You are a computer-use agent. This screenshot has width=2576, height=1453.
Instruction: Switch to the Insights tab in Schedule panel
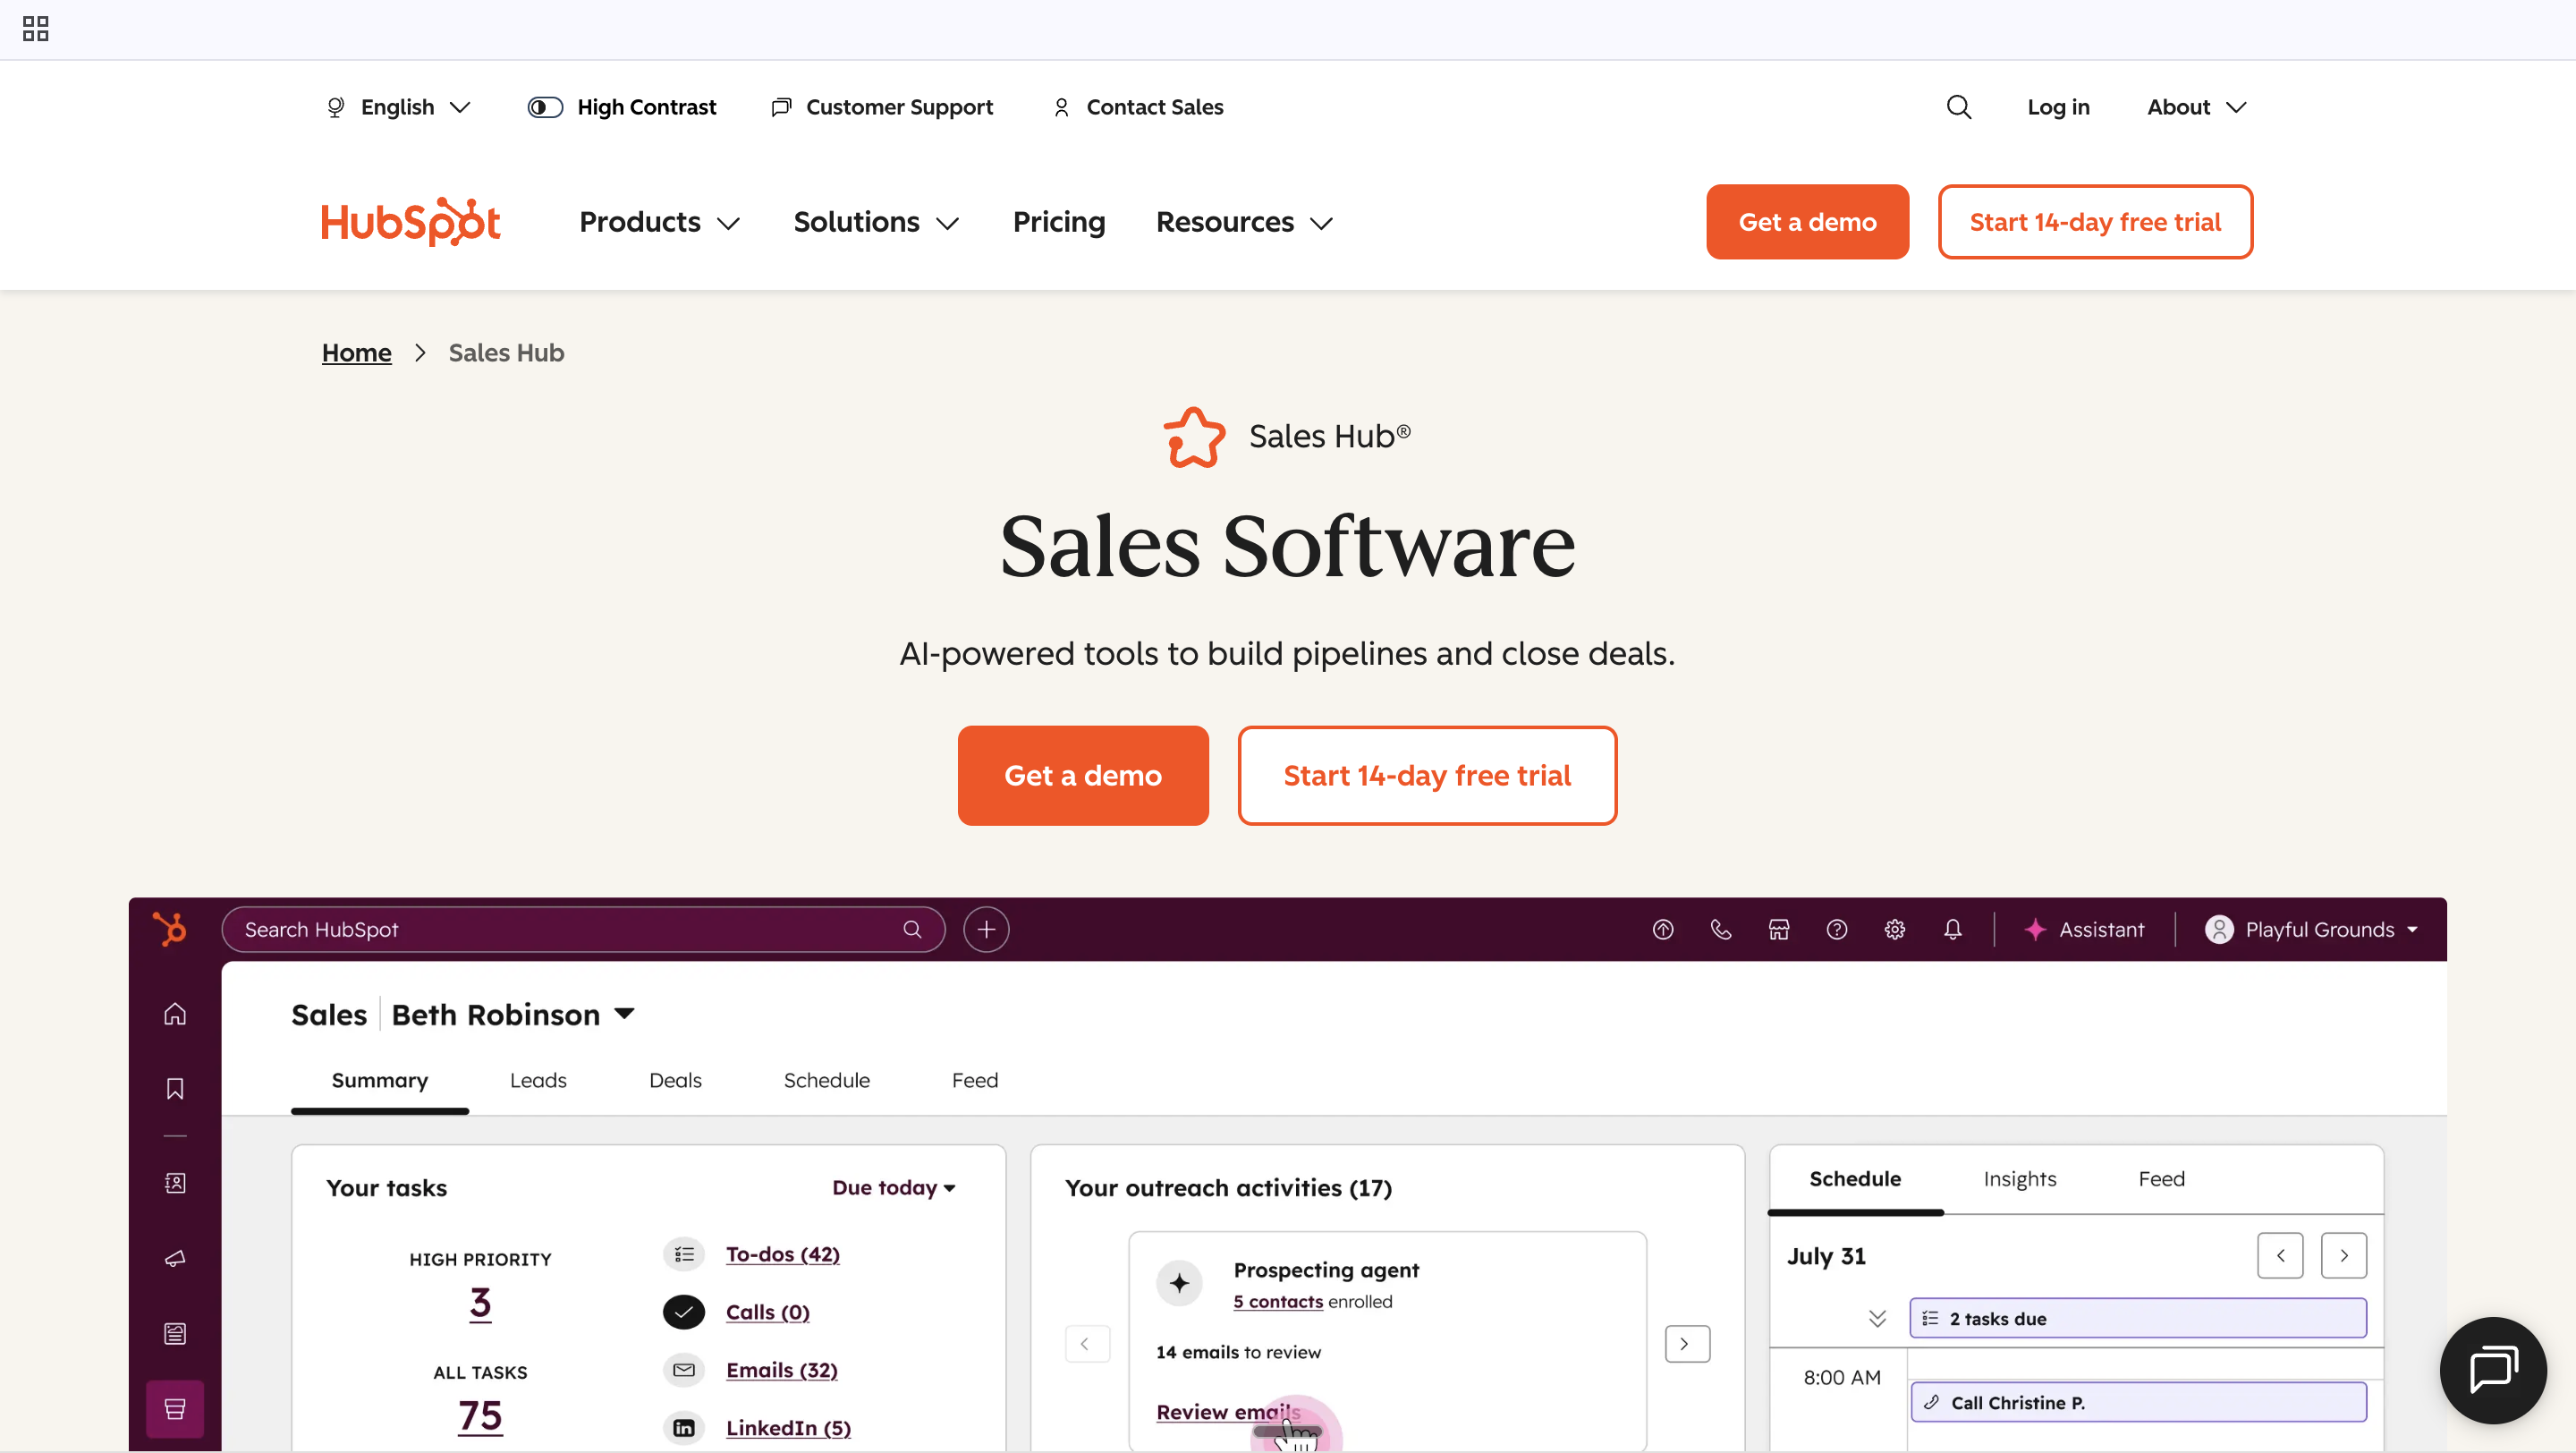[x=2019, y=1178]
